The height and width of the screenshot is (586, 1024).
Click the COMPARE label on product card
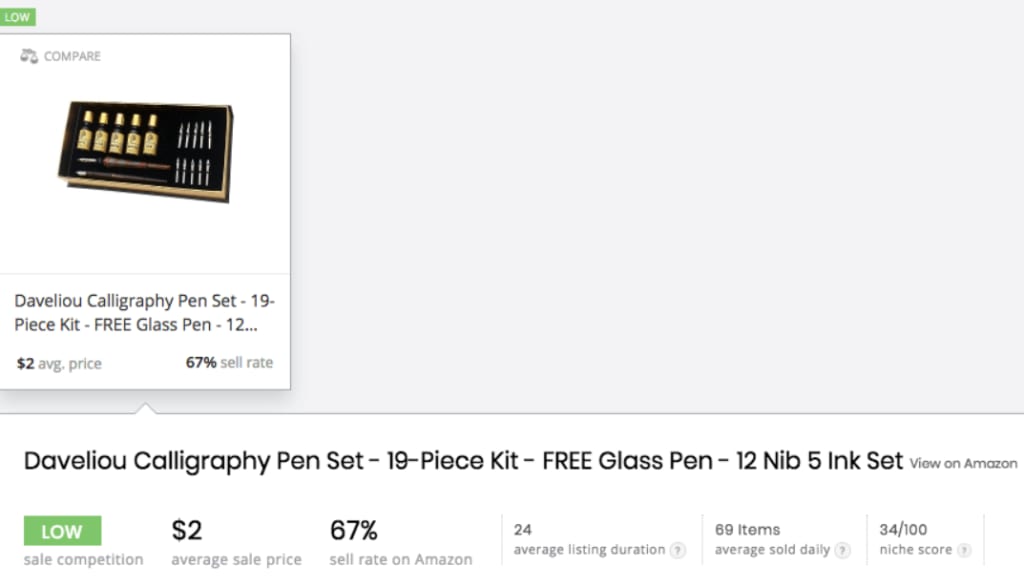click(x=72, y=56)
